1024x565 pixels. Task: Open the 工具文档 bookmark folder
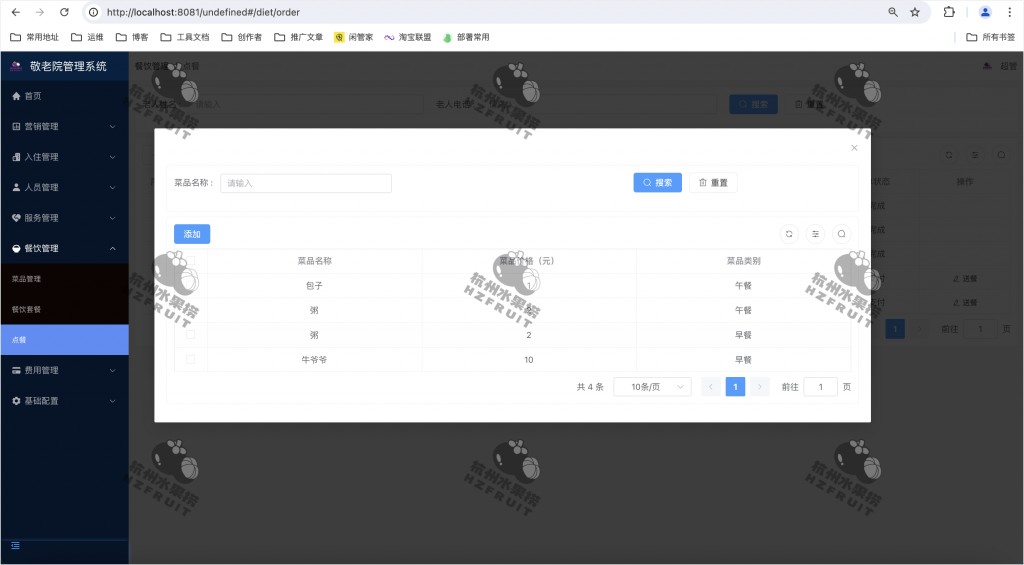point(185,37)
